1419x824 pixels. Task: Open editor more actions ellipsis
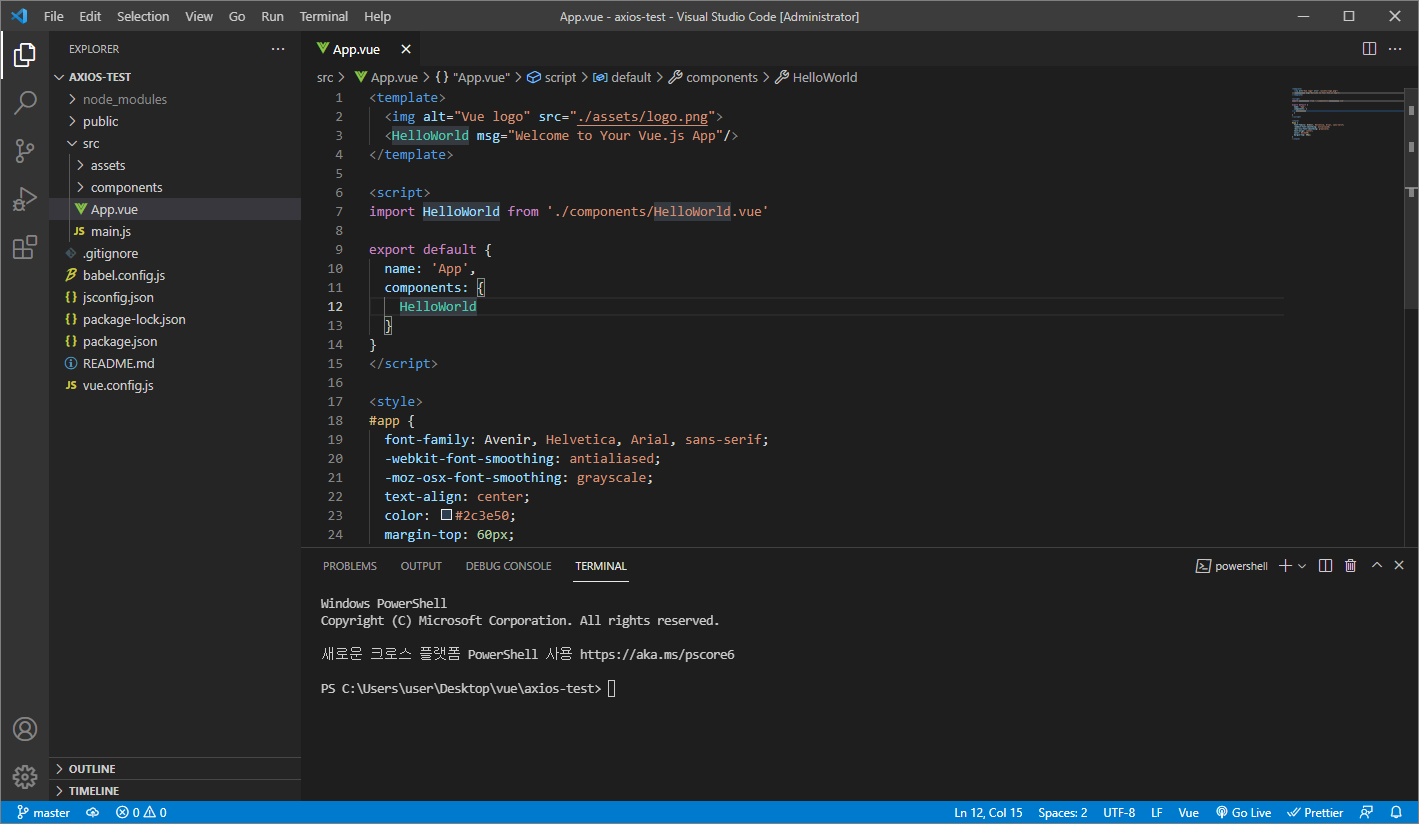tap(1396, 48)
